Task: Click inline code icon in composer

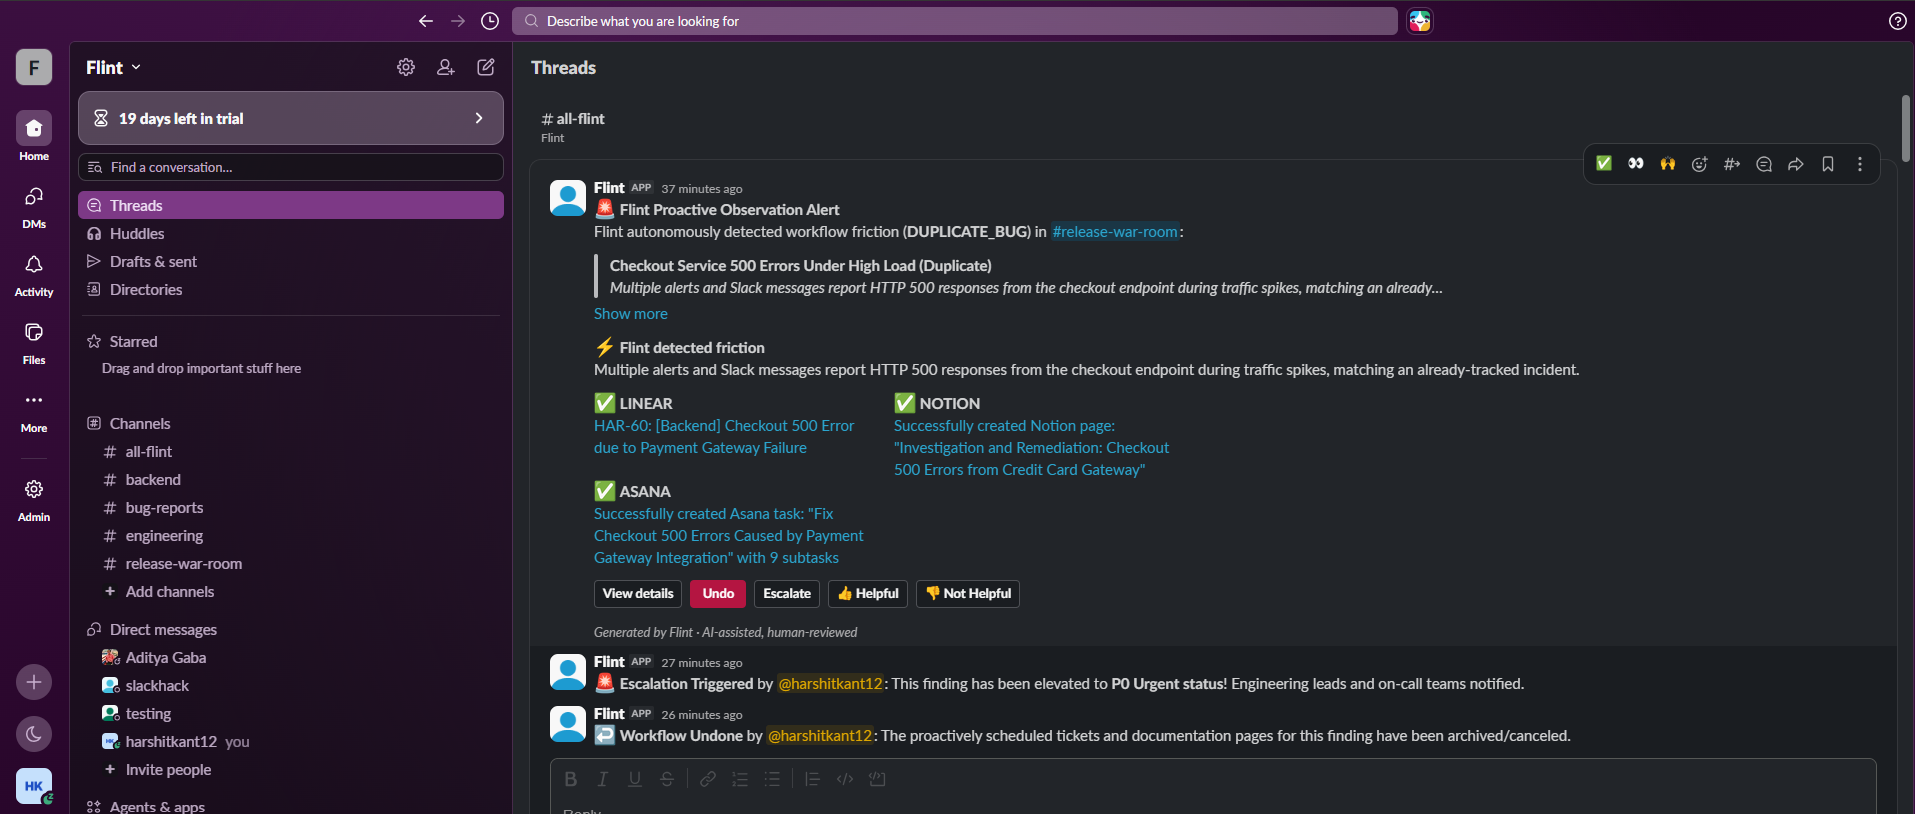Action: (x=845, y=779)
